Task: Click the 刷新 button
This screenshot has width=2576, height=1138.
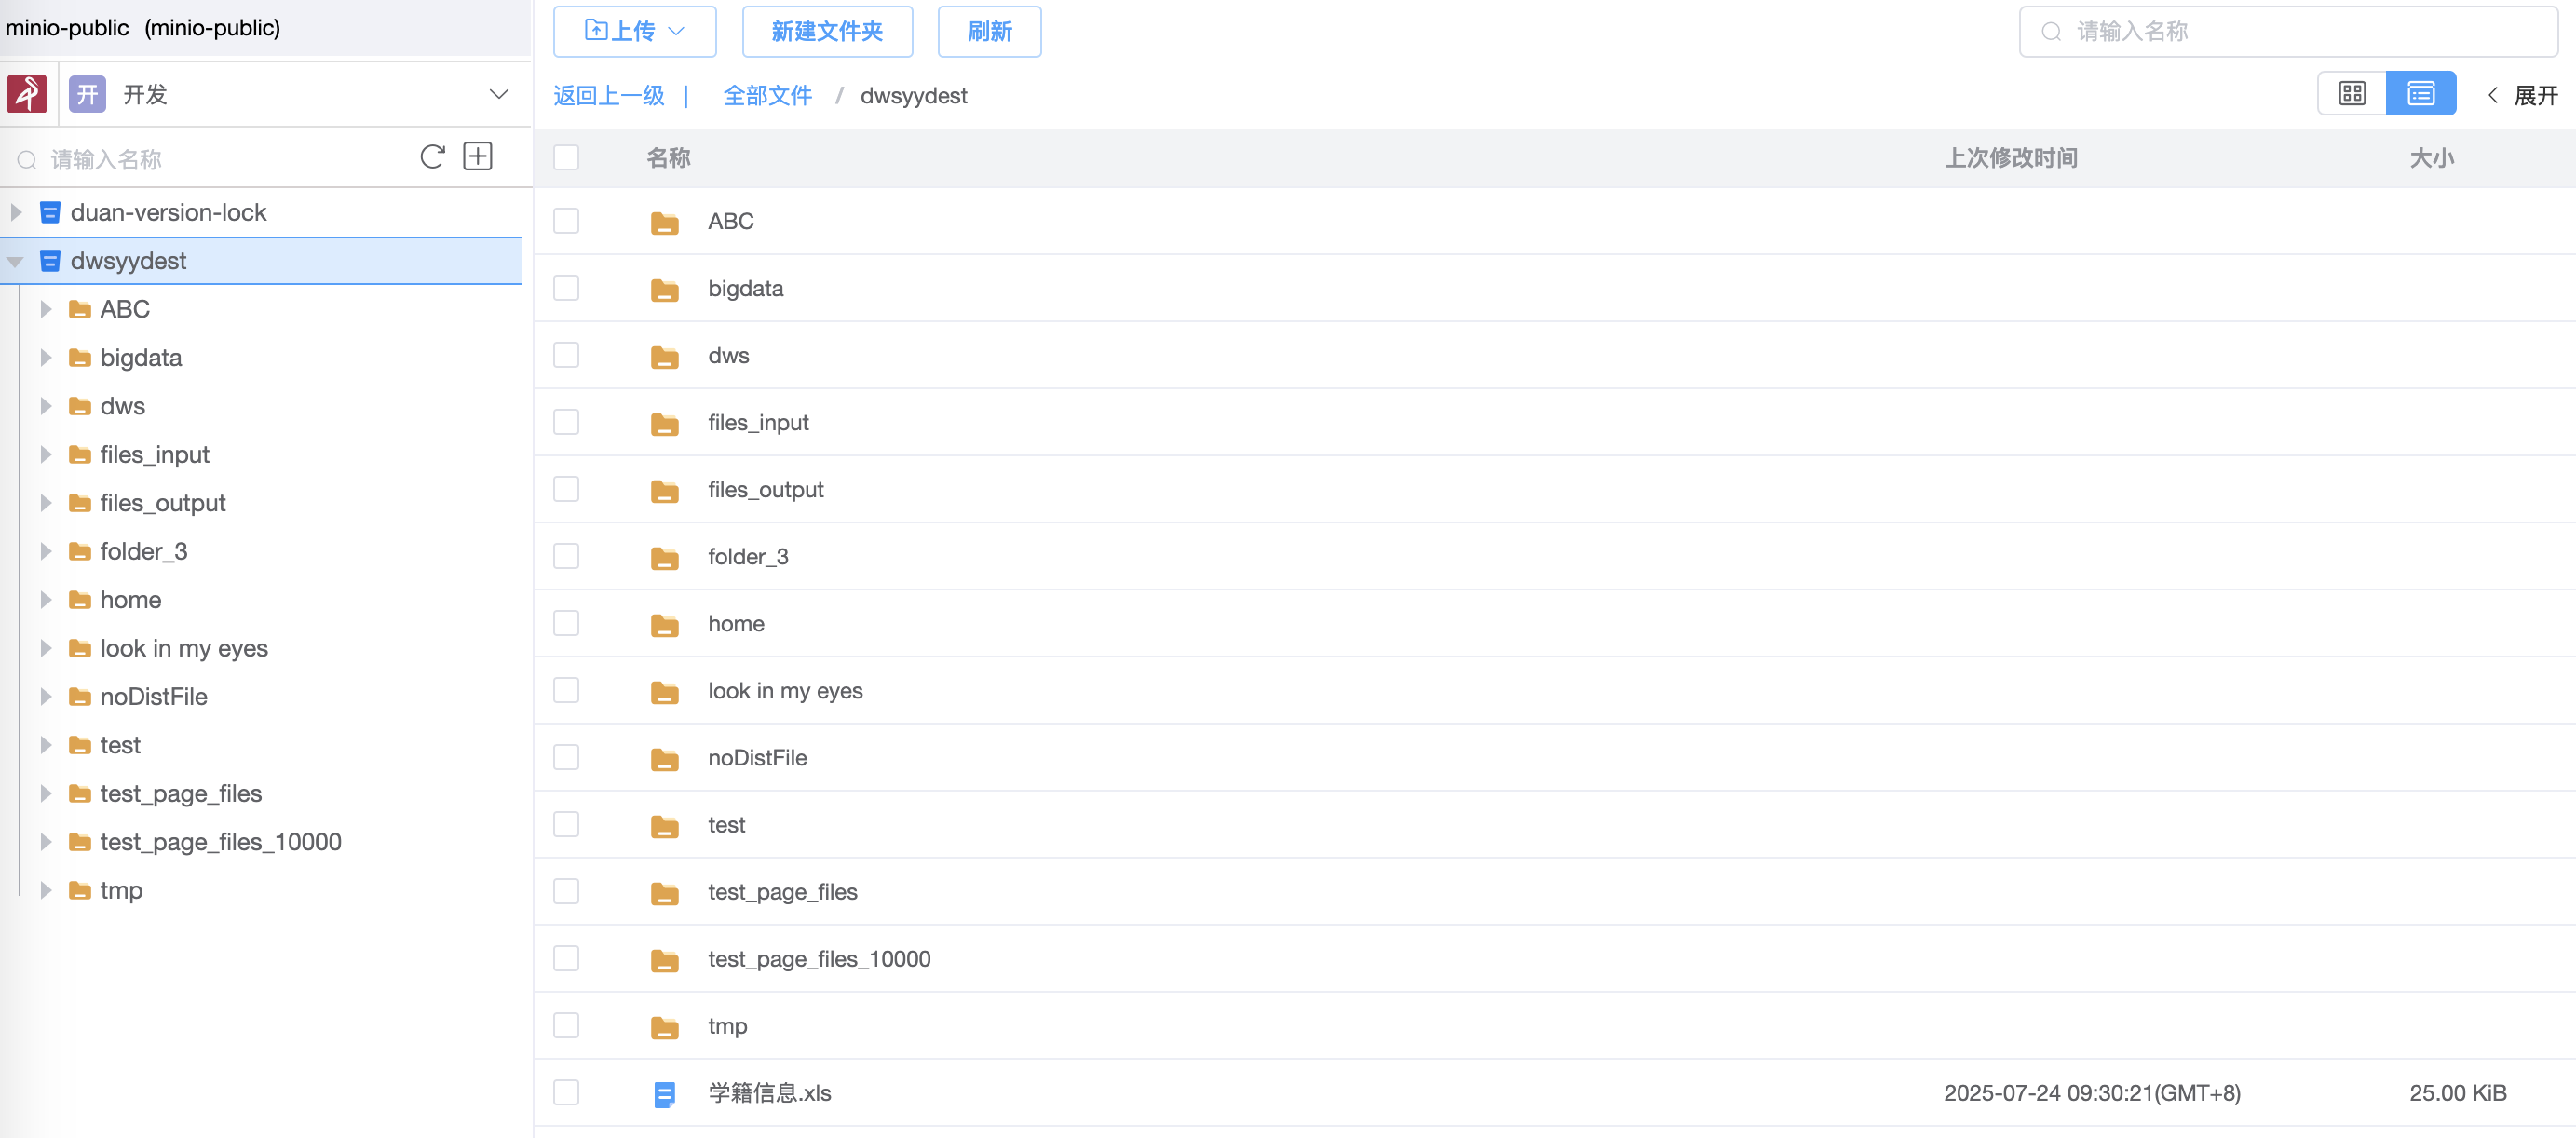Action: [x=988, y=32]
